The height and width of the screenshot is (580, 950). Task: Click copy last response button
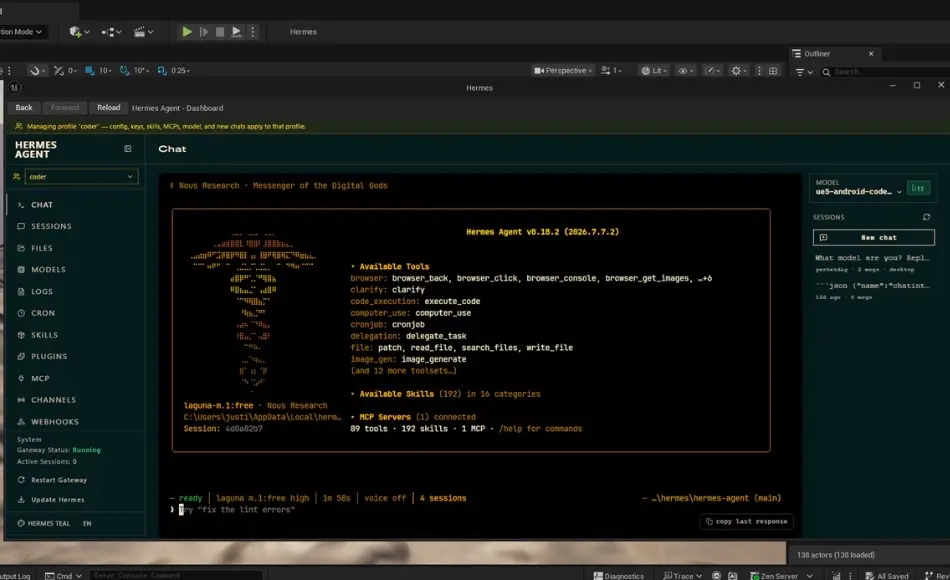[x=746, y=521]
